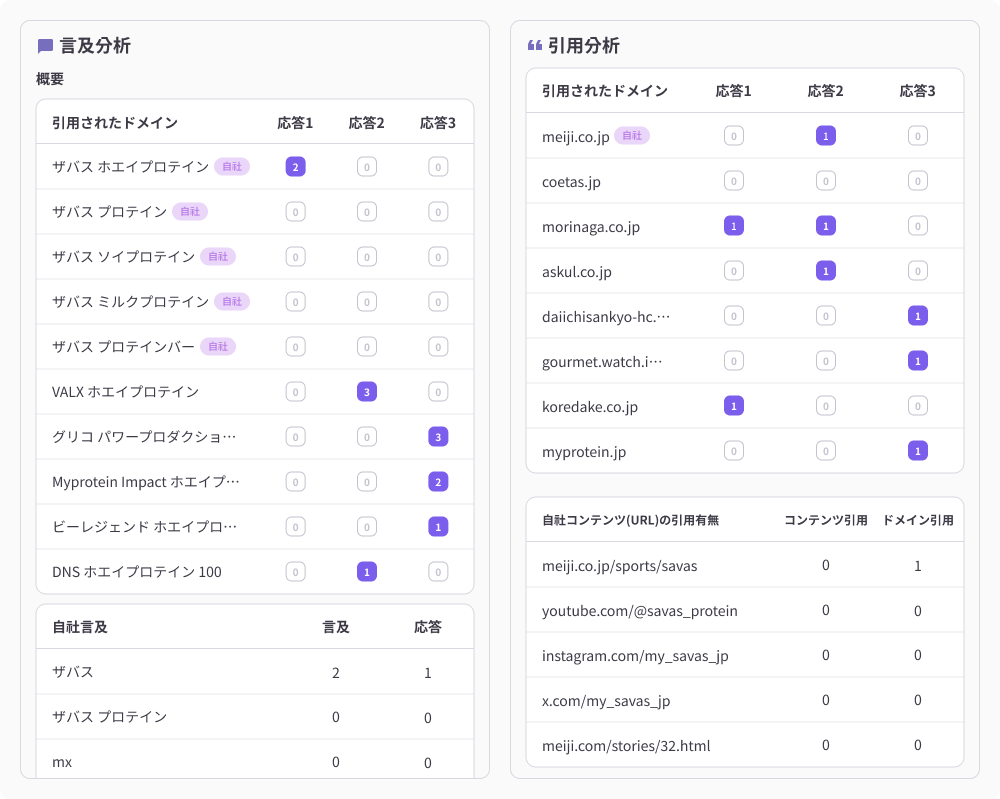The height and width of the screenshot is (799, 1000).
Task: Click the 自社 tag on ザバス ミルクプロテイン
Action: coord(232,302)
